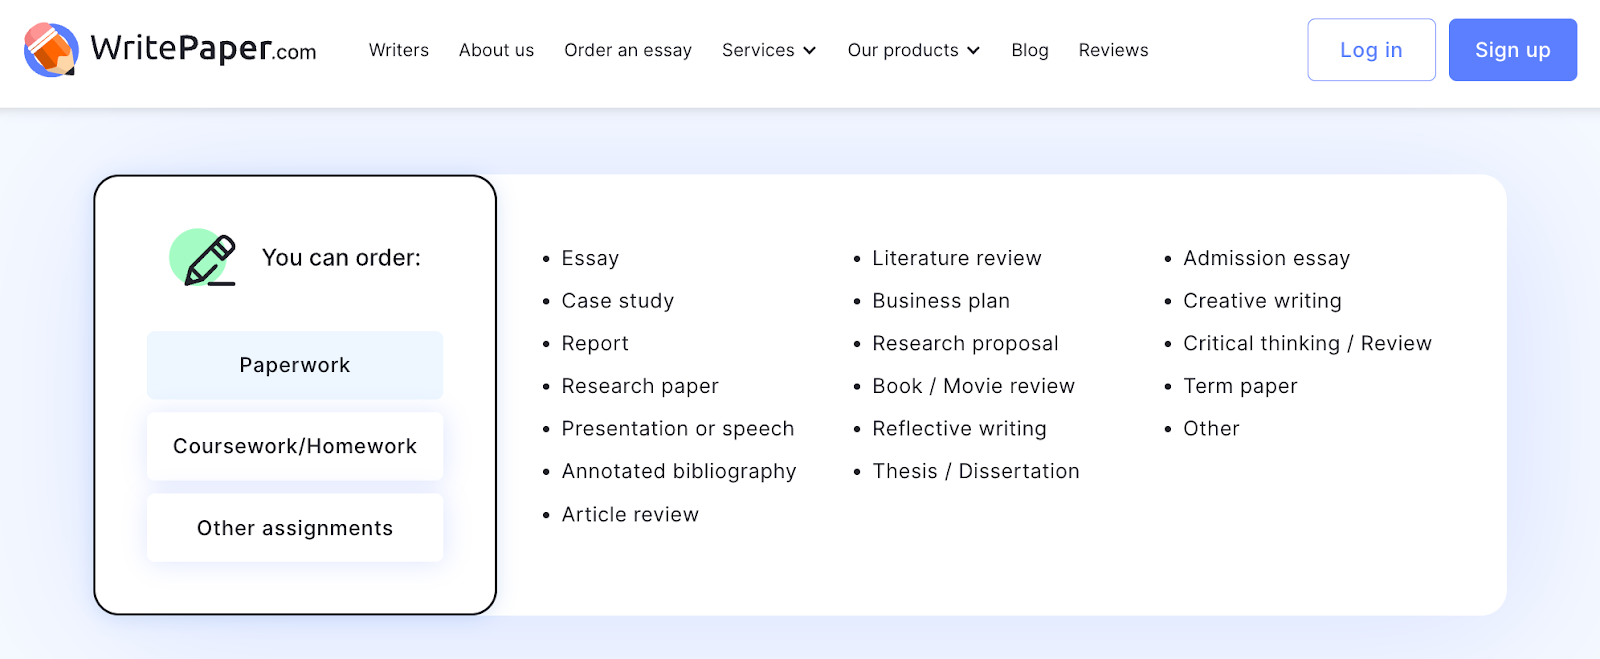
Task: Select the Literature review item
Action: 957,259
